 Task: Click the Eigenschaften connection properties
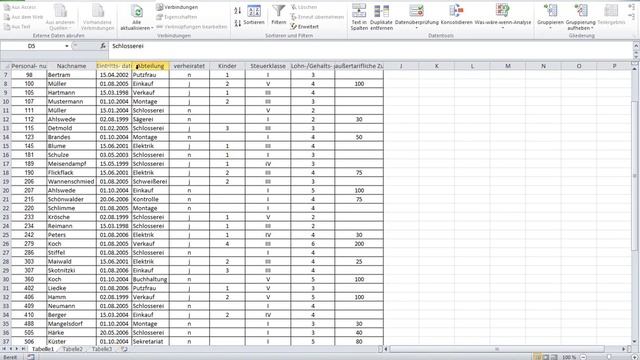pyautogui.click(x=177, y=17)
